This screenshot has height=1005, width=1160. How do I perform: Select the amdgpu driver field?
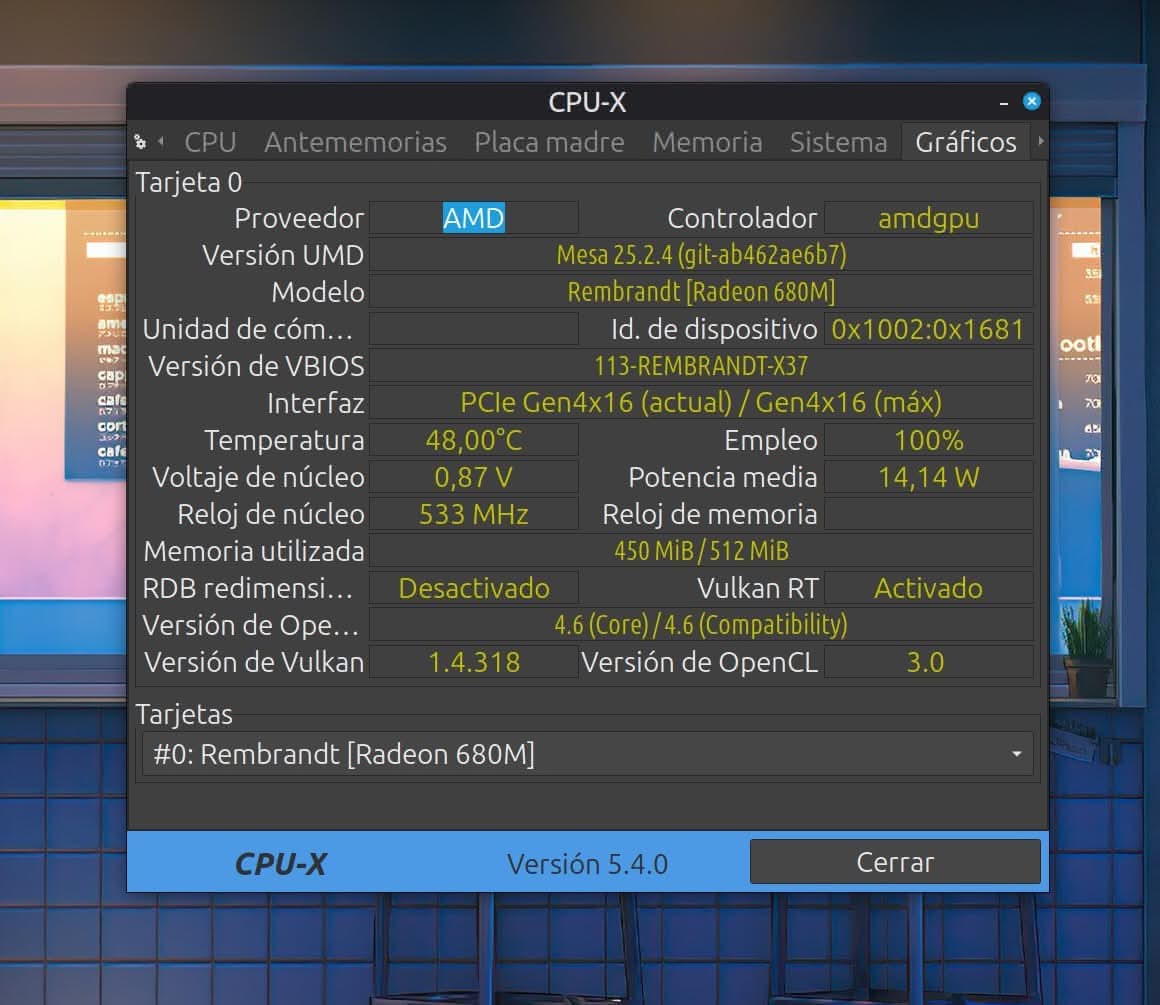click(x=928, y=218)
